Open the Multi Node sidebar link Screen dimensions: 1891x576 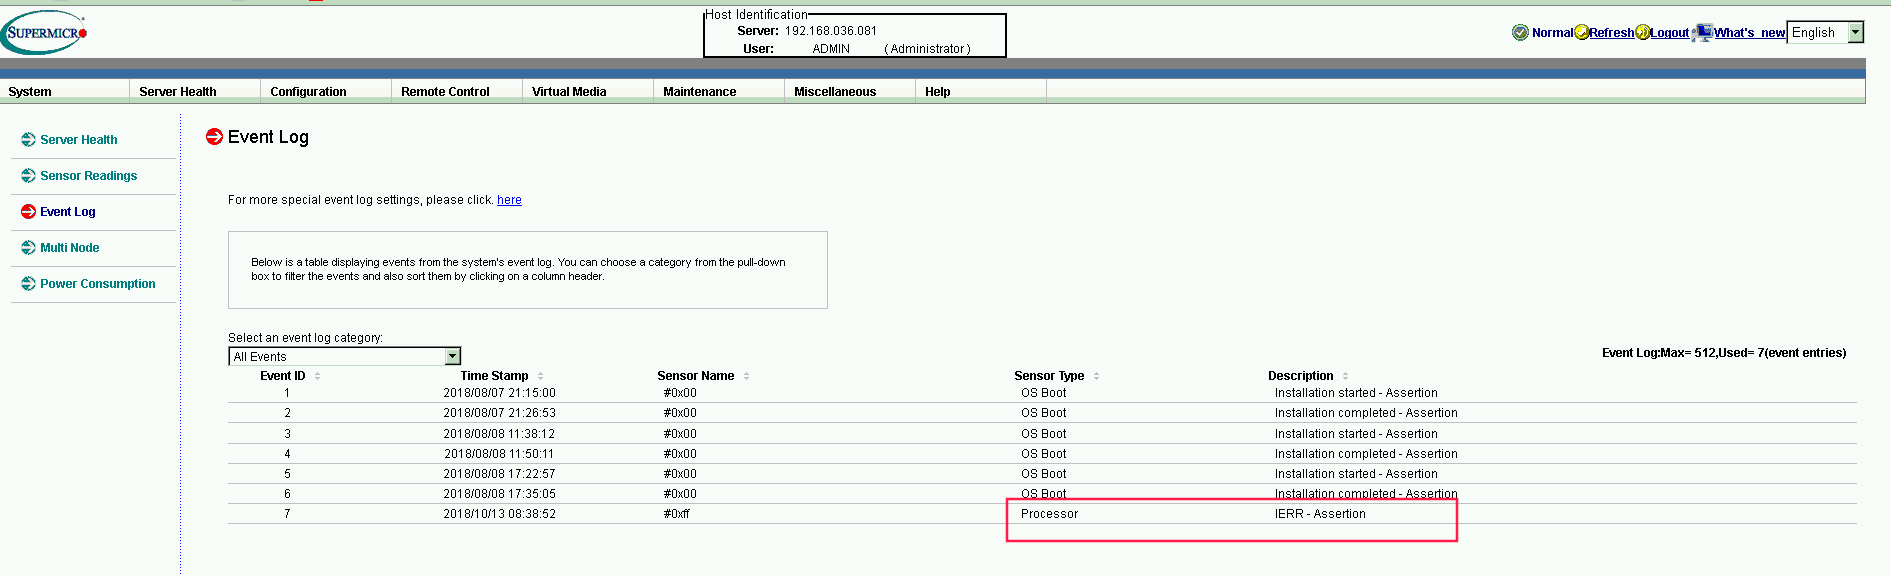pos(70,248)
